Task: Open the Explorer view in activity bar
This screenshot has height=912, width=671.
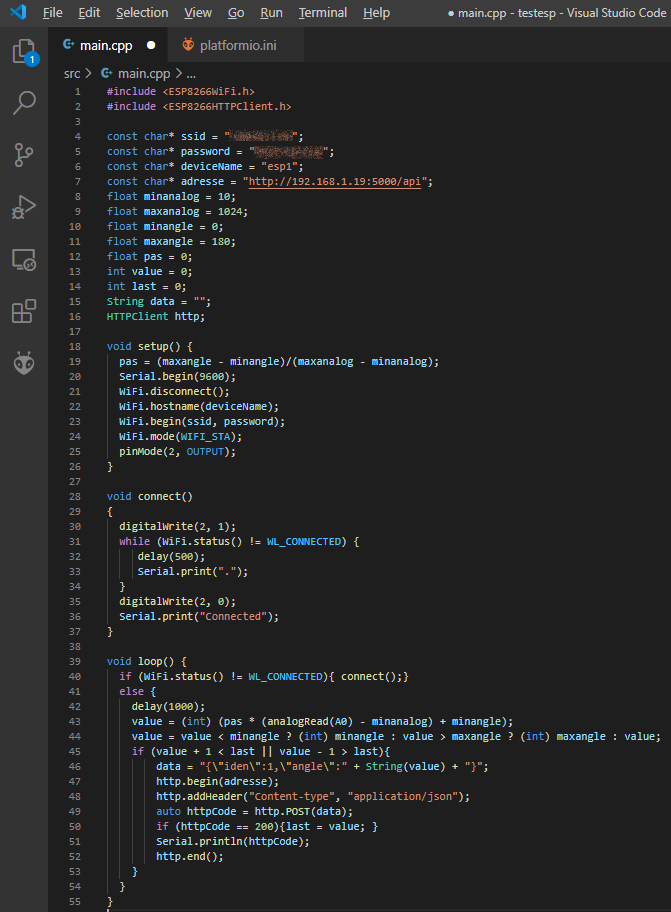Action: 24,52
